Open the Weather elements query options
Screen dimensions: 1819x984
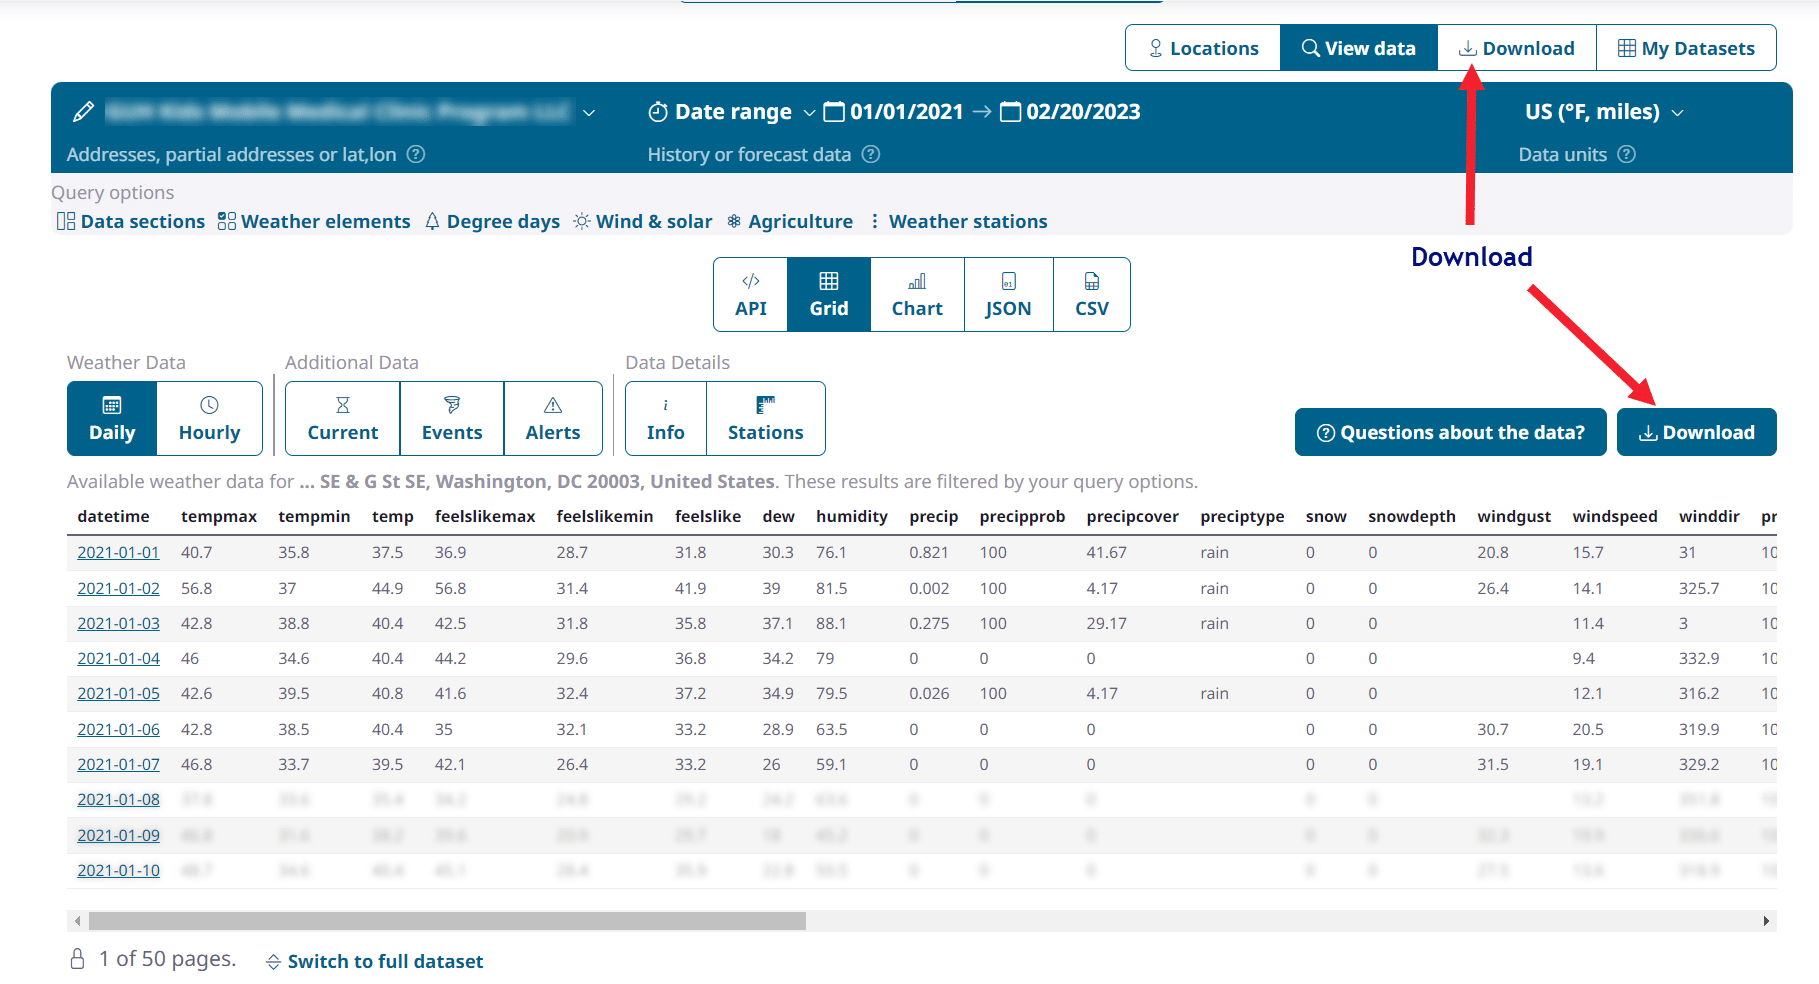(313, 221)
